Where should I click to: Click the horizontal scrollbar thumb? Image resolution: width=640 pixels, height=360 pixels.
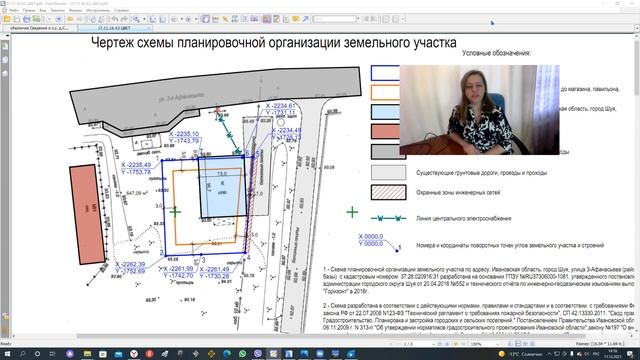click(x=331, y=336)
